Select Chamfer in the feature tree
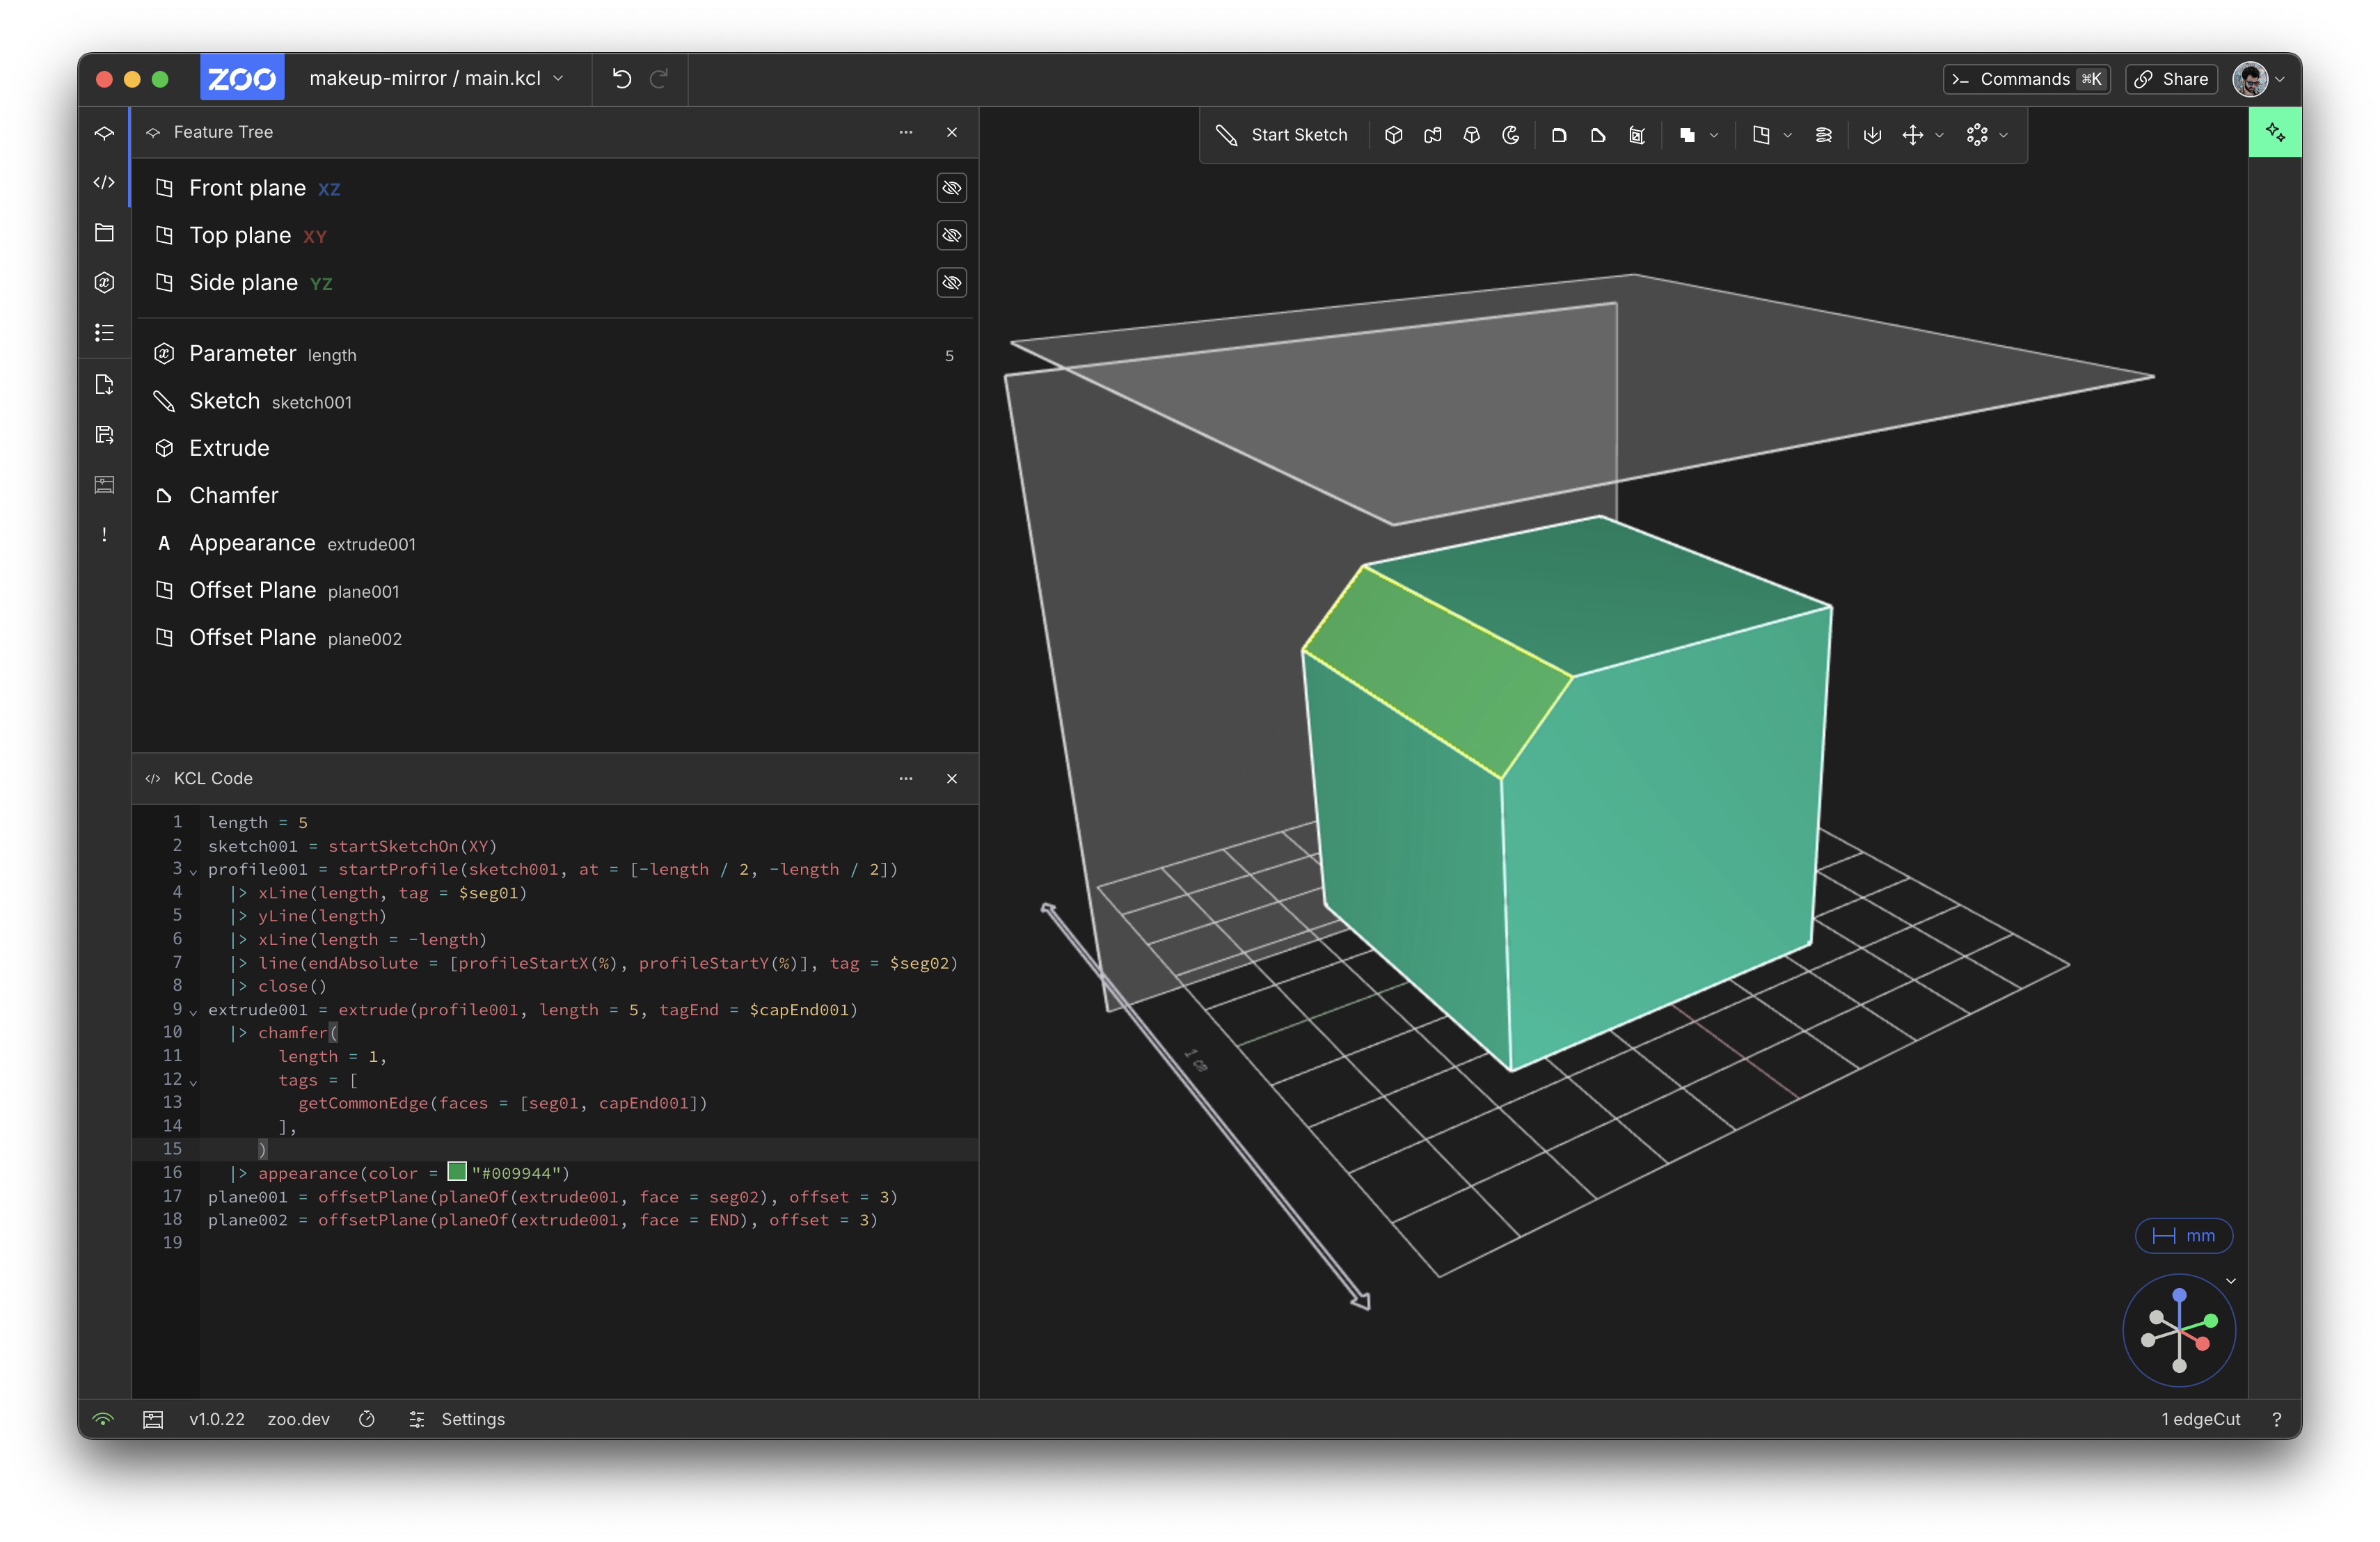 coord(234,496)
